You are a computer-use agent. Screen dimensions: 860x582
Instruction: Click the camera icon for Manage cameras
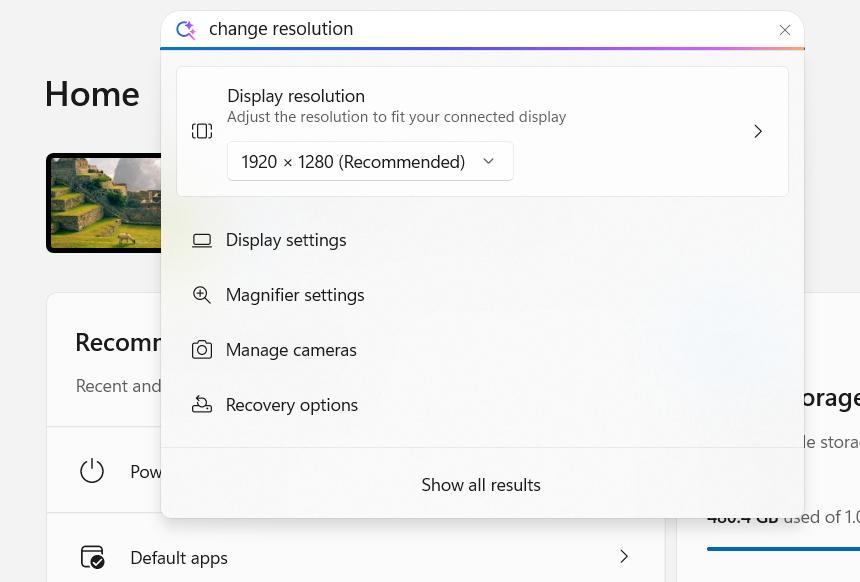coord(202,350)
